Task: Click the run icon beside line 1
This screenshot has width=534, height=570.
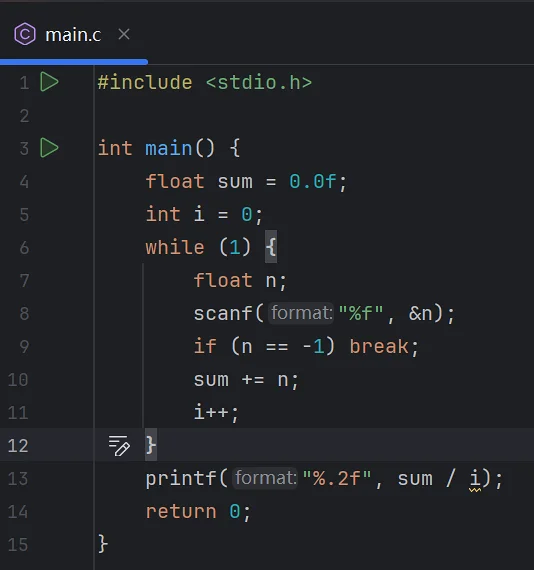Action: [49, 82]
